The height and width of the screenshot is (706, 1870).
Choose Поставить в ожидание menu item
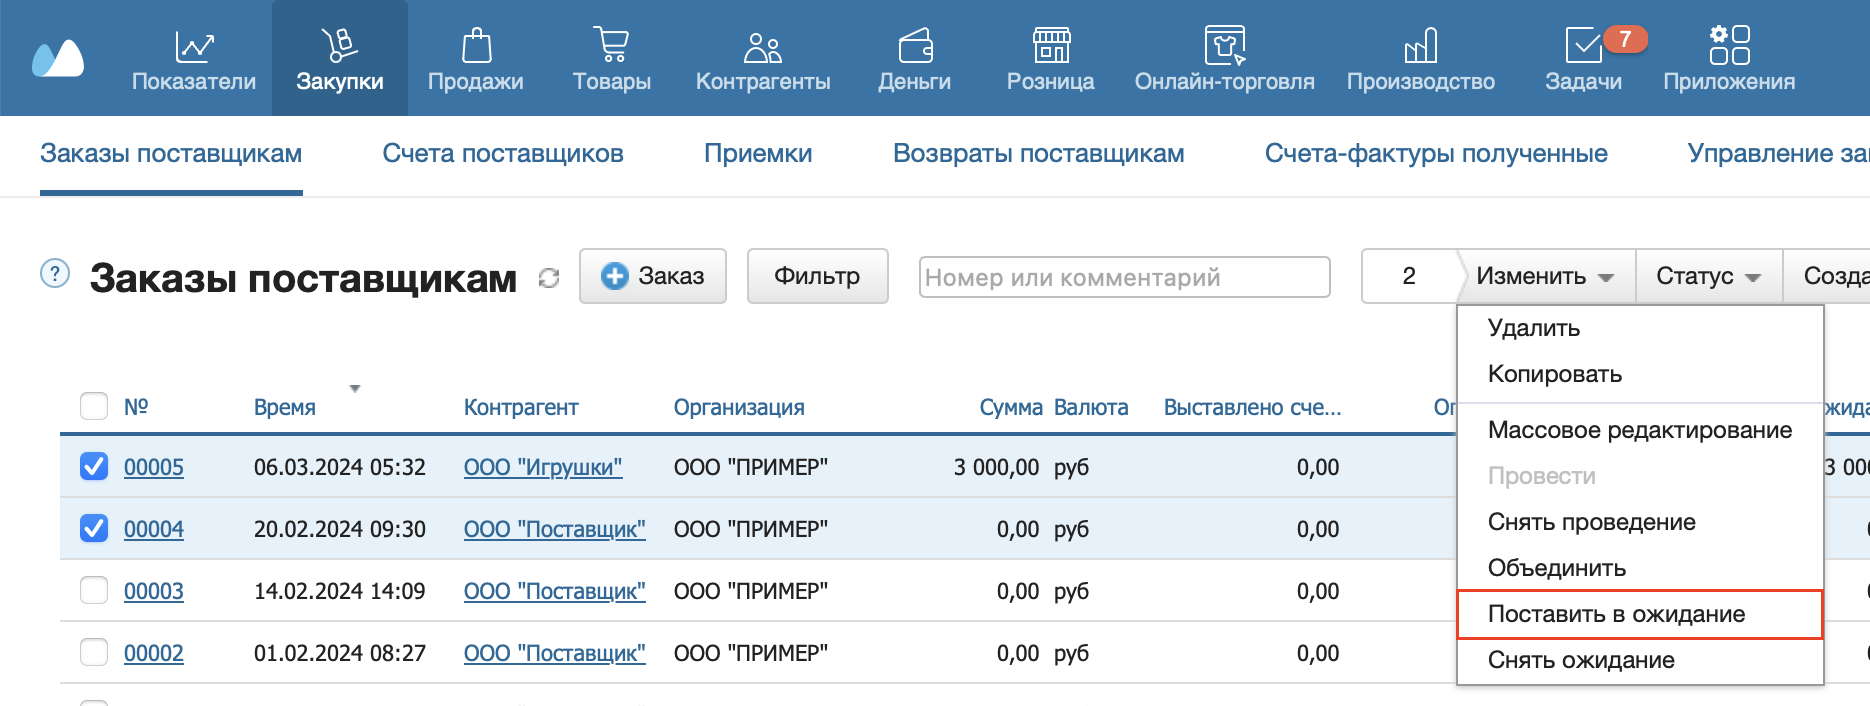(x=1640, y=614)
